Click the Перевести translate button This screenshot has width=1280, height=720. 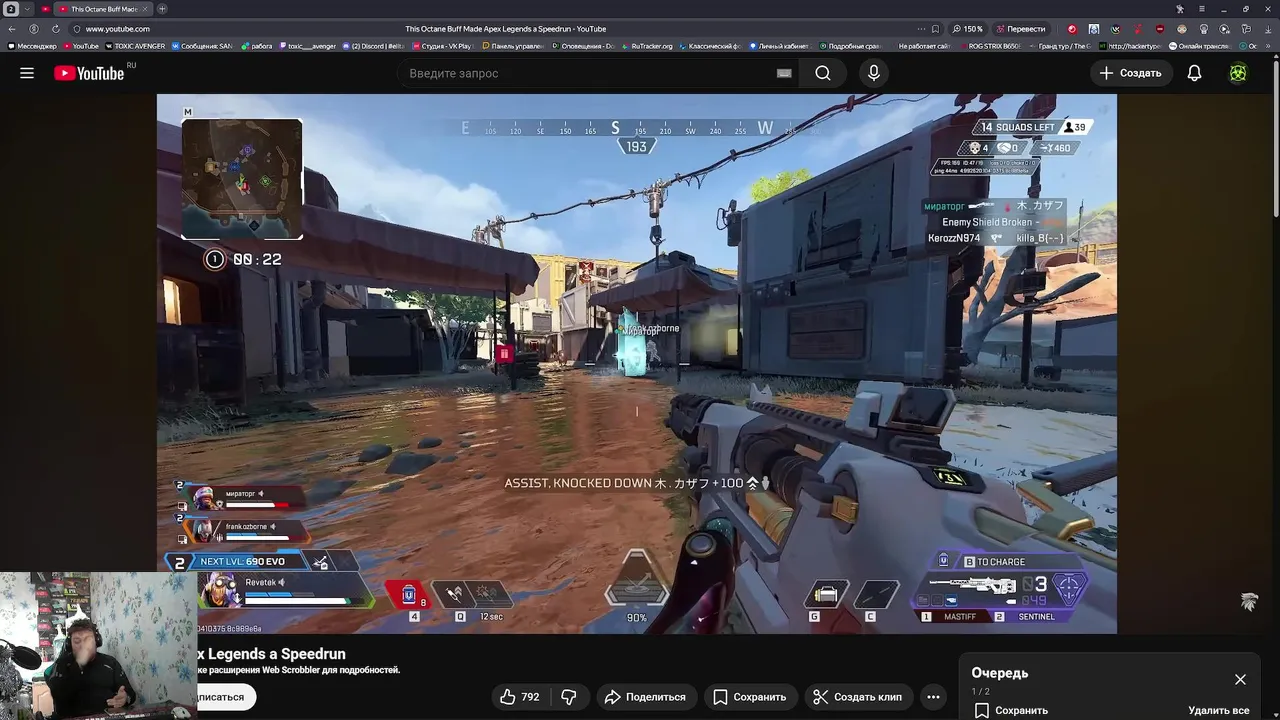pyautogui.click(x=1021, y=29)
